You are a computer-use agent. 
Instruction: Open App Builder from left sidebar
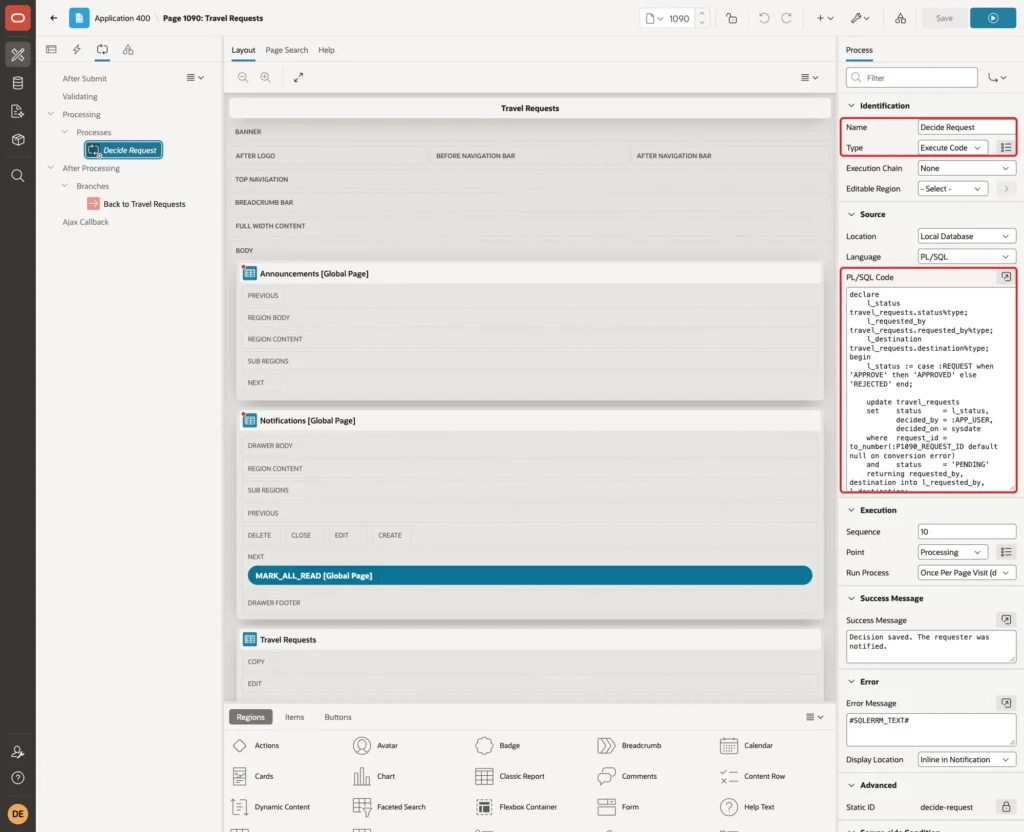pyautogui.click(x=18, y=54)
